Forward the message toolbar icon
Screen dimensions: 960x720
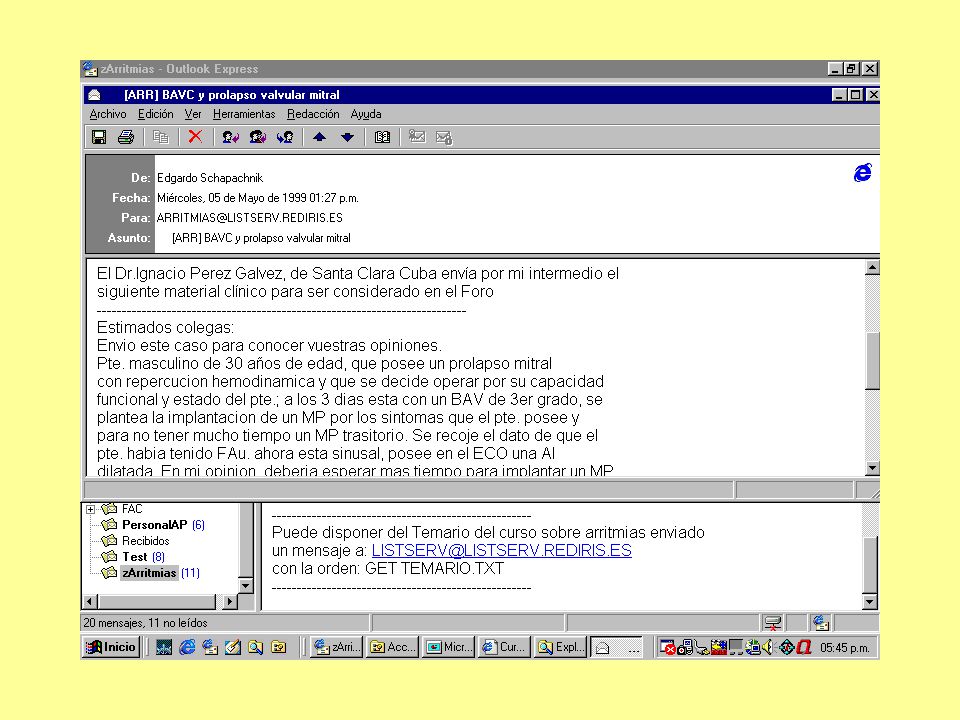tap(285, 137)
